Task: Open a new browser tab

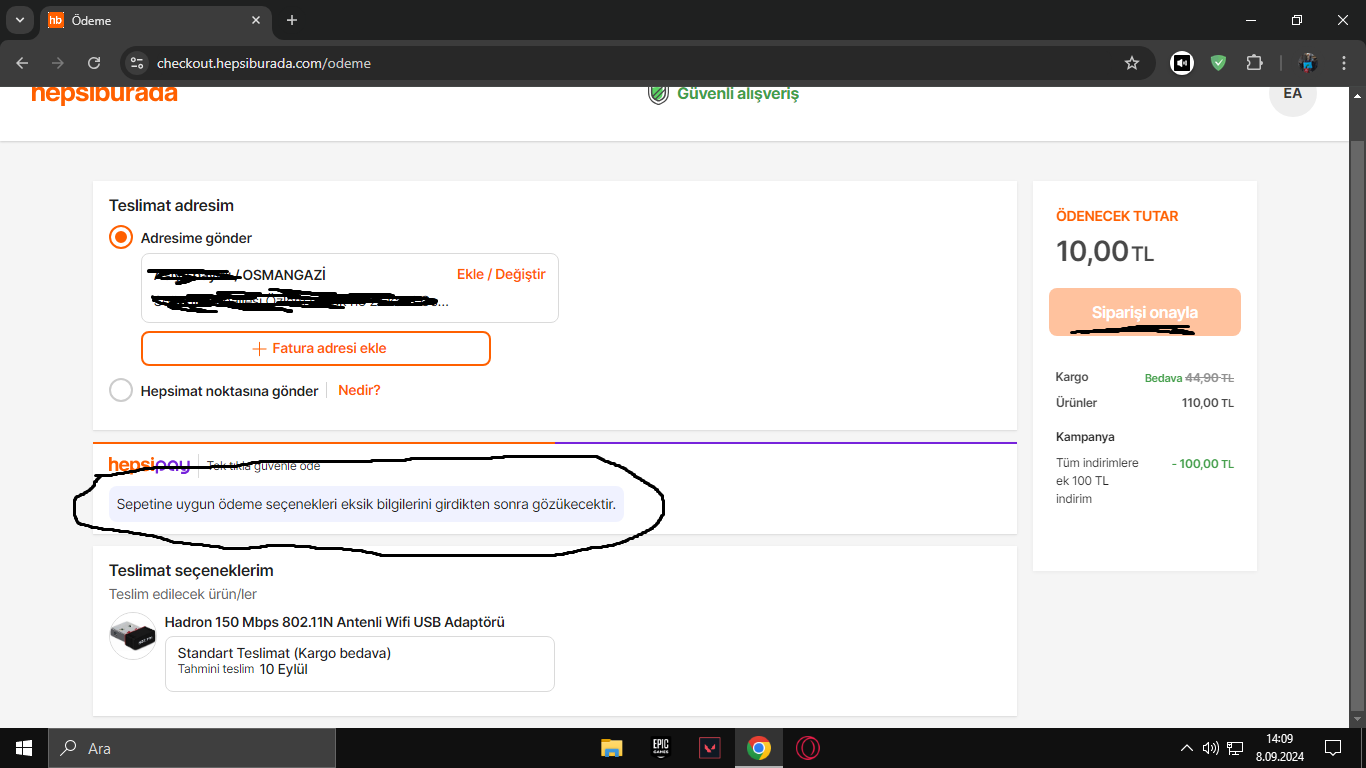Action: point(292,20)
